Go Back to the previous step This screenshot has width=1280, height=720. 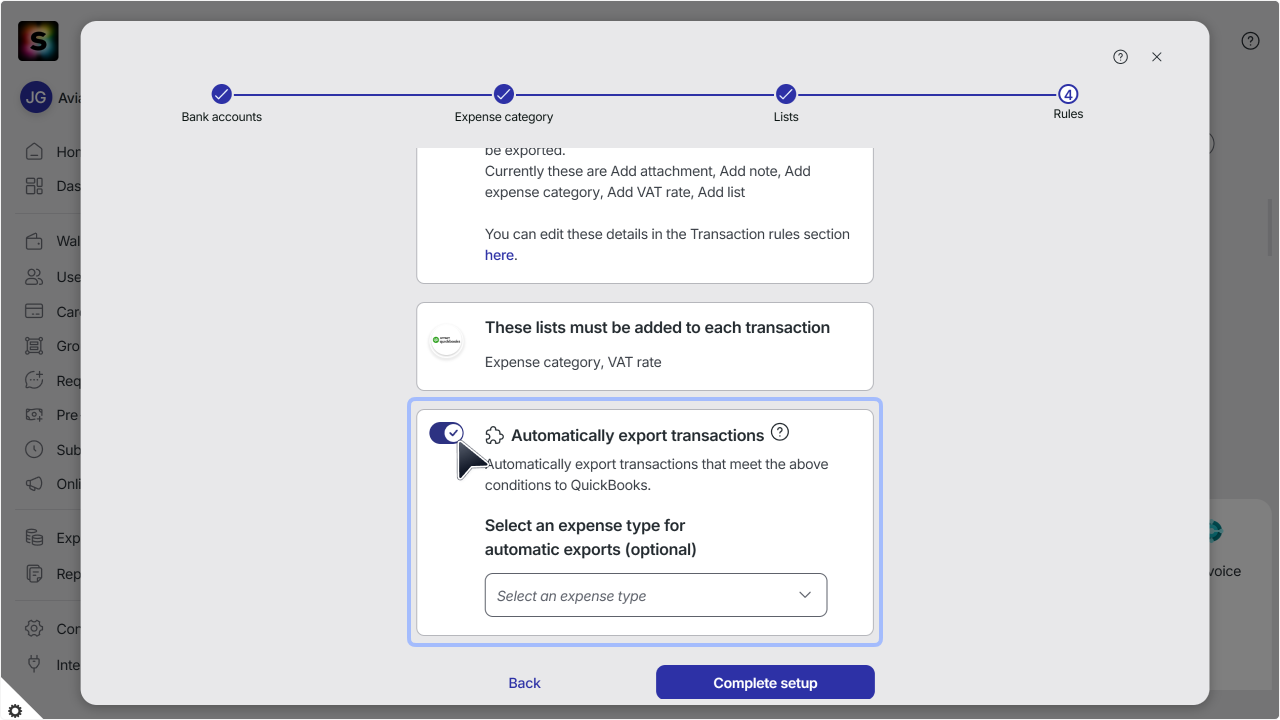[x=524, y=683]
